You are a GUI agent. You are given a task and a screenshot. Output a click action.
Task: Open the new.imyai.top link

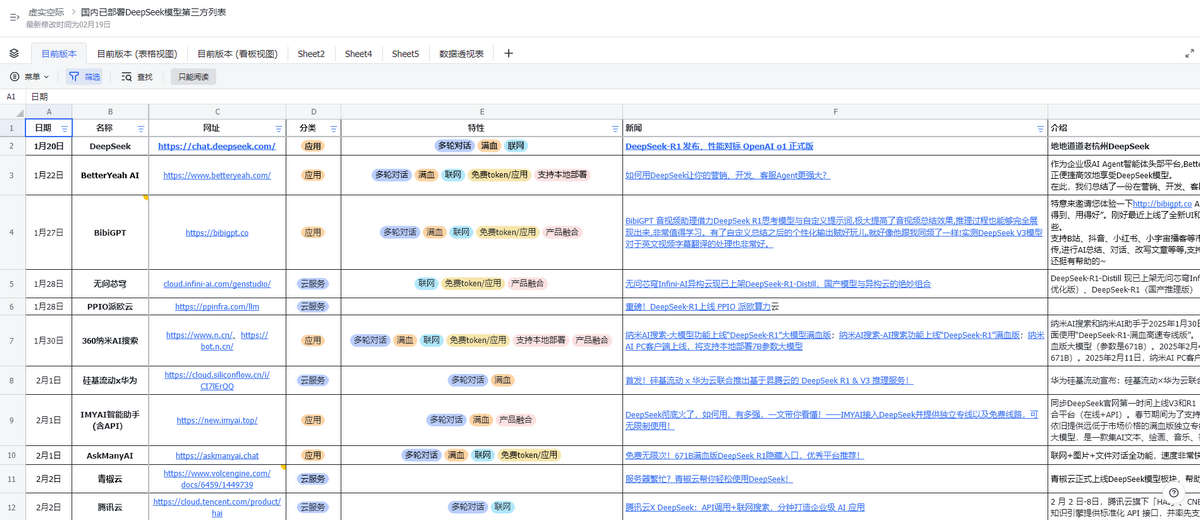pyautogui.click(x=217, y=420)
